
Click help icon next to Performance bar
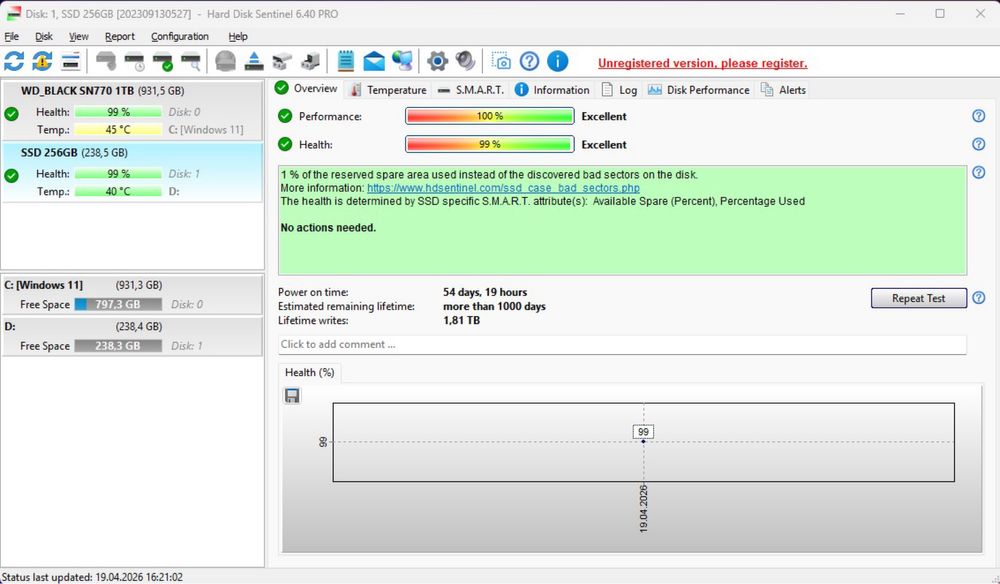point(978,116)
